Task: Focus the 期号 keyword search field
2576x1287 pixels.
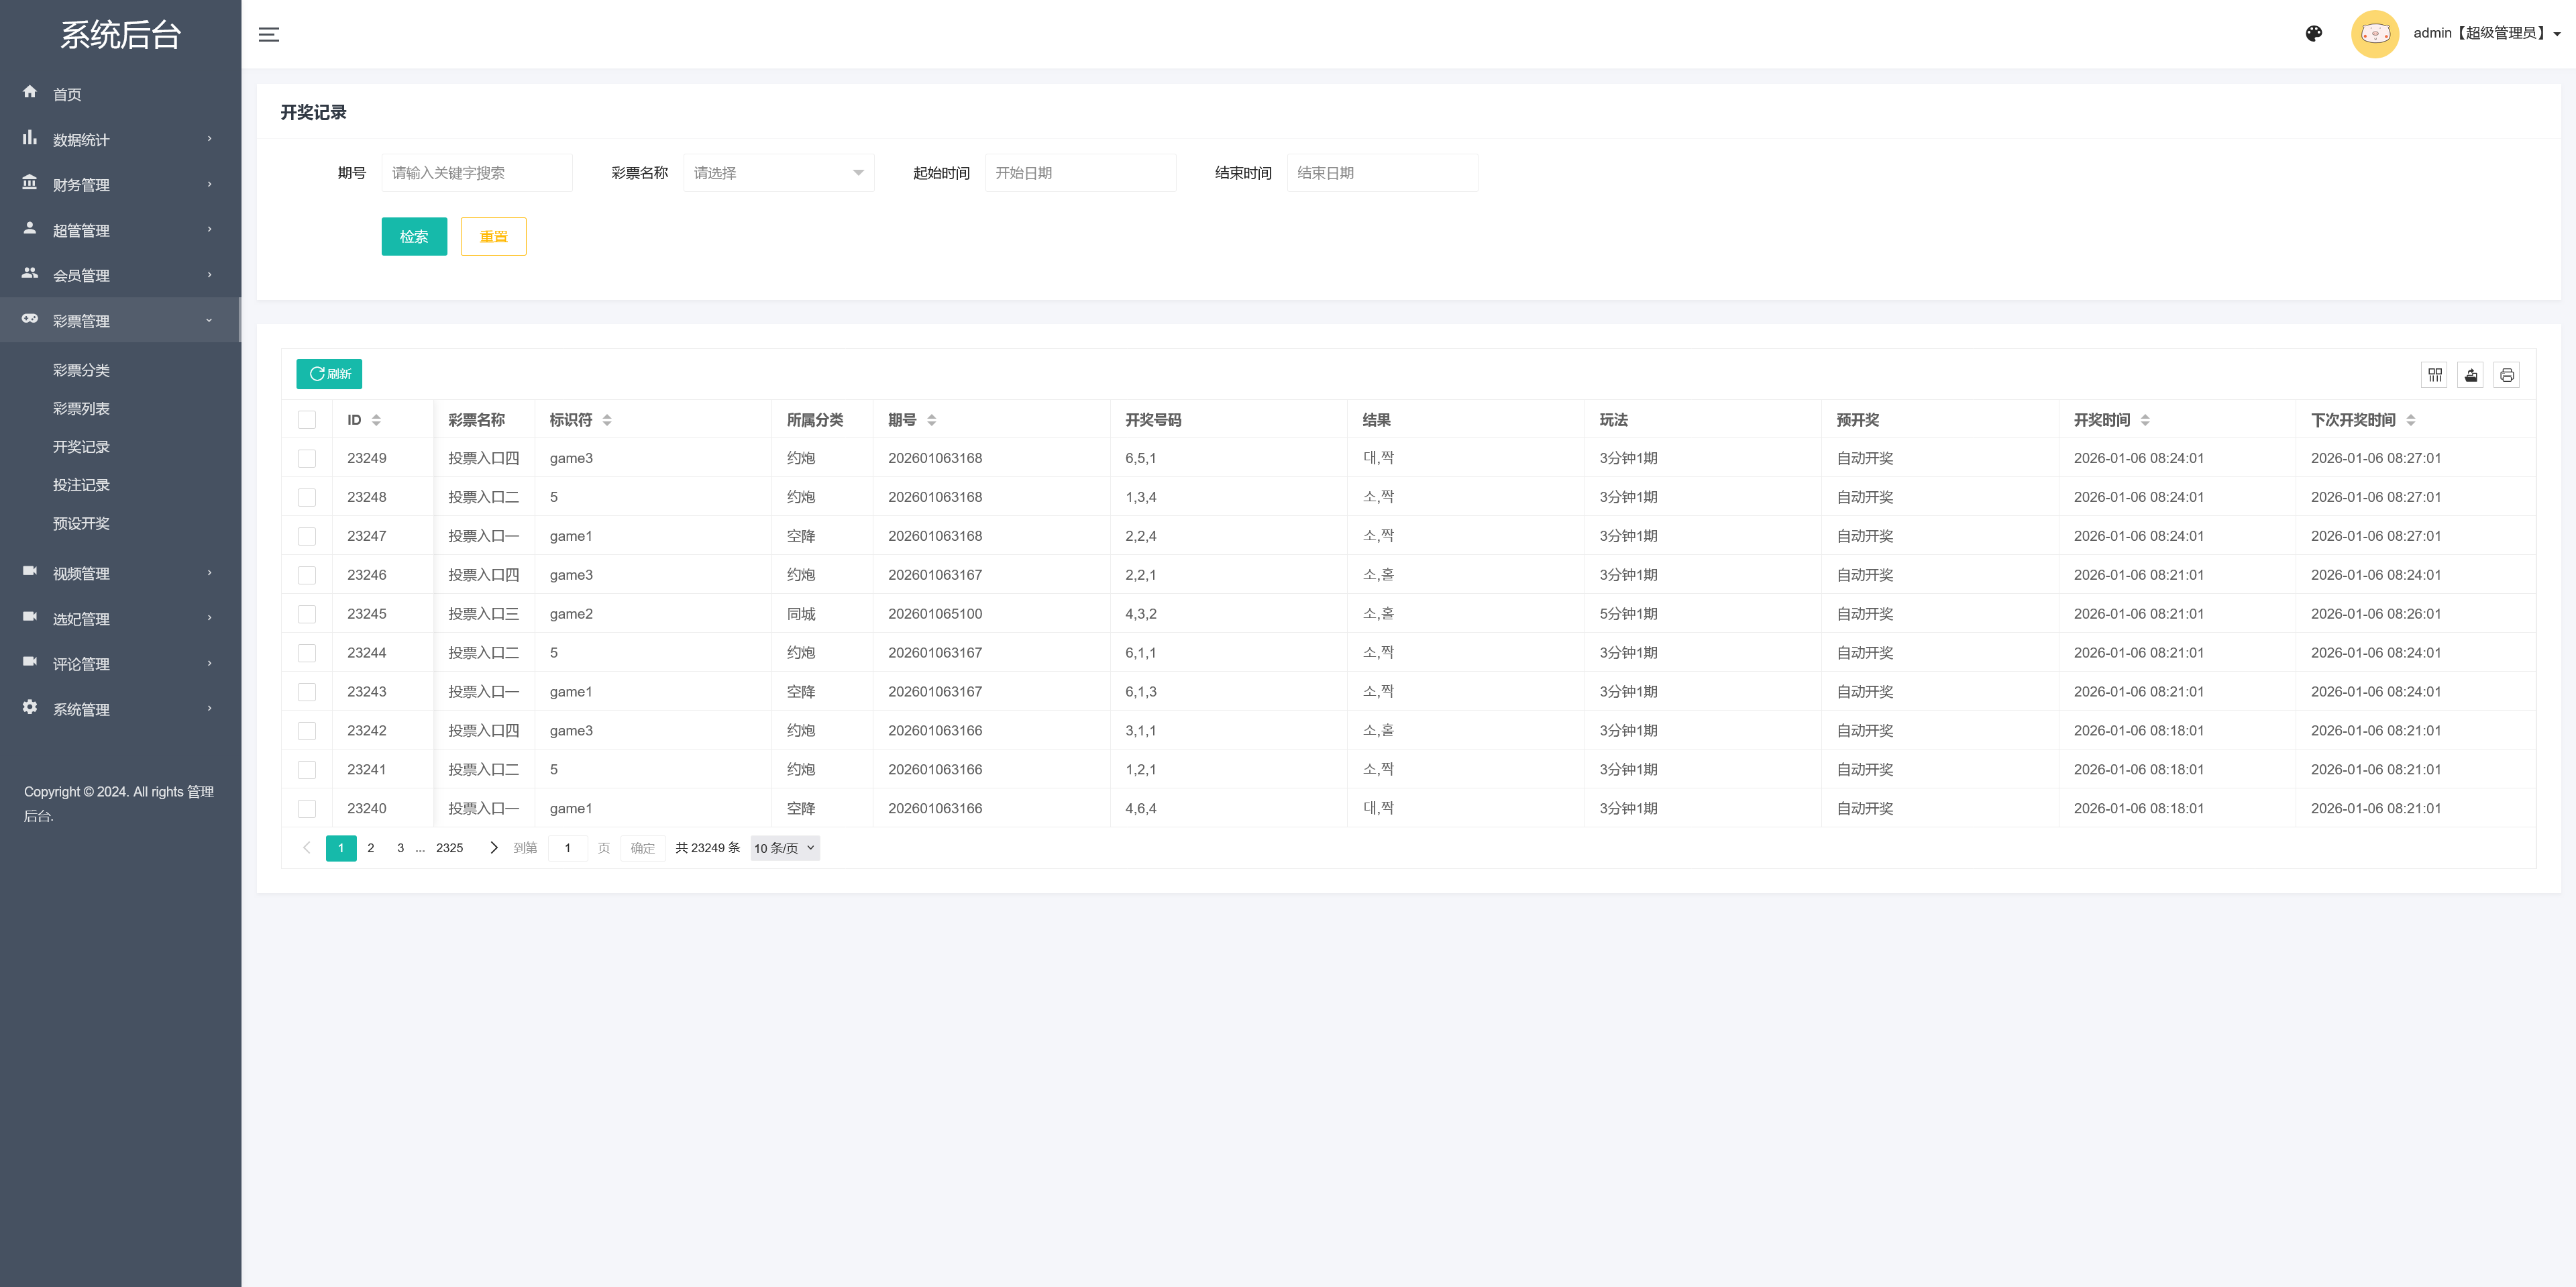Action: 477,173
